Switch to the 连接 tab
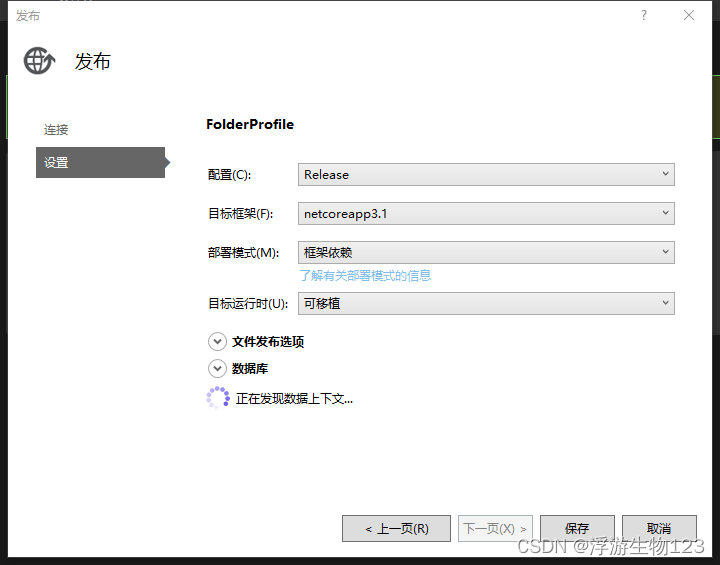This screenshot has width=720, height=565. click(x=56, y=130)
